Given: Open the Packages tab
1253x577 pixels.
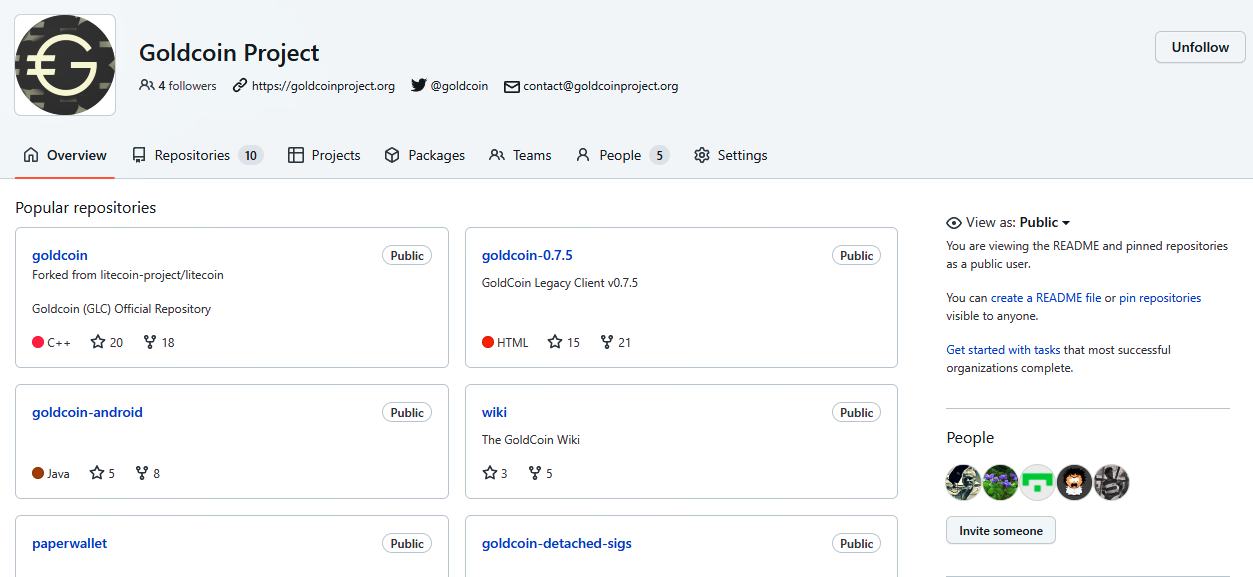Looking at the screenshot, I should [425, 155].
